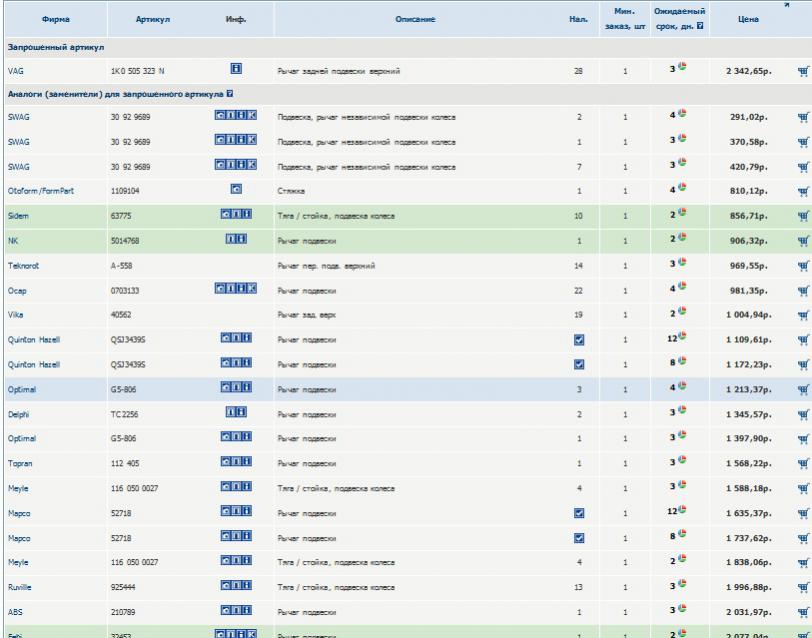Open the camera icon in the Sidem row
This screenshot has width=812, height=638.
(x=225, y=213)
